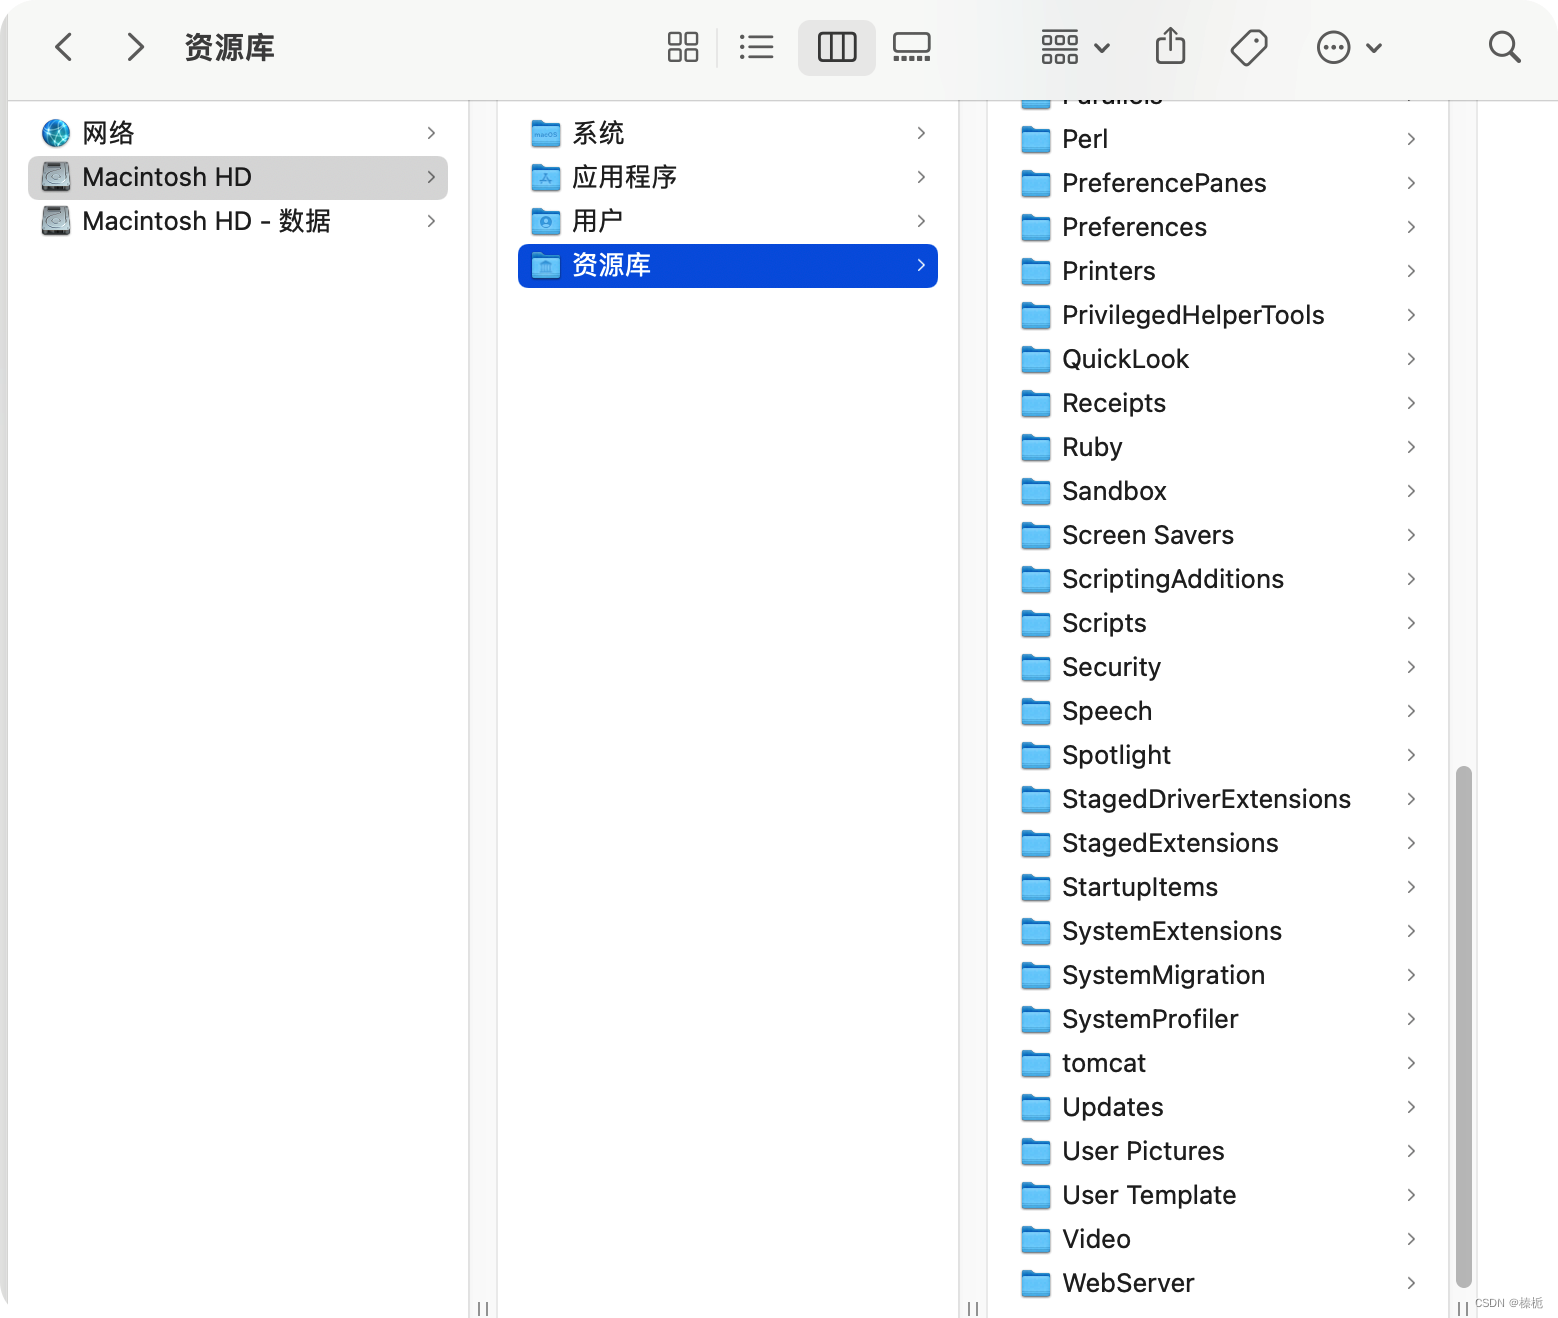
Task: Go forward with the right arrow button
Action: 135,47
